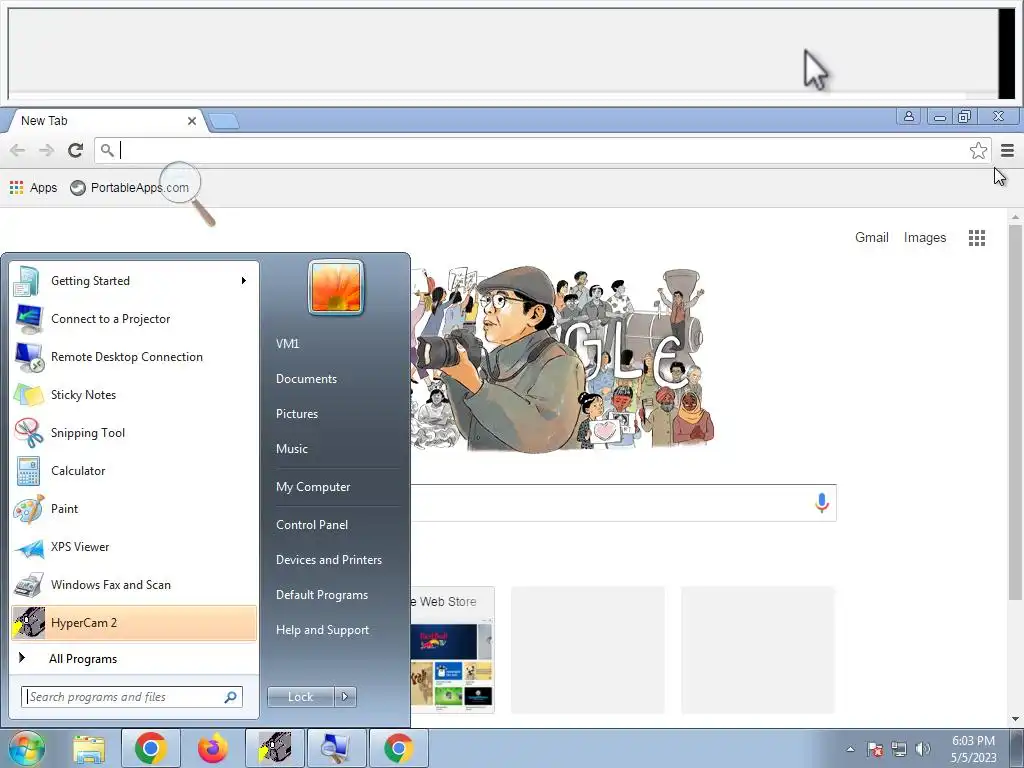Open the volume speaker tray icon
This screenshot has width=1024, height=768.
923,749
